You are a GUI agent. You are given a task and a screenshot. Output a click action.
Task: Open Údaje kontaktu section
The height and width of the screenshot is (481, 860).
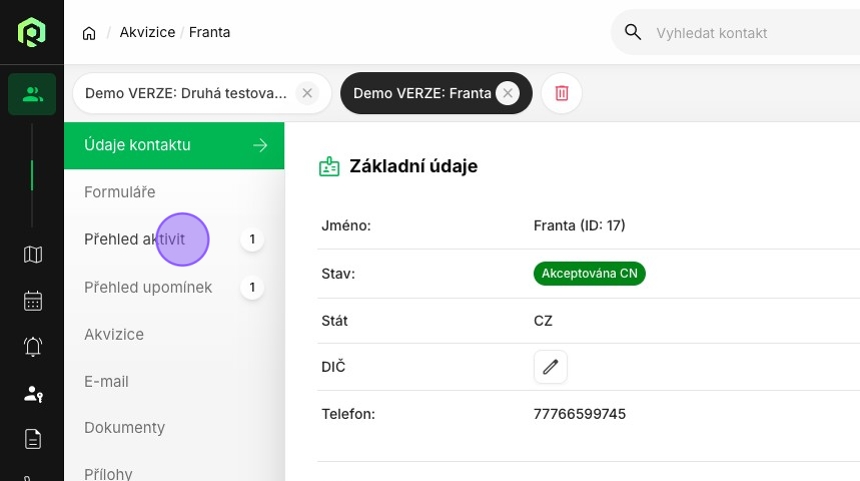[x=174, y=145]
